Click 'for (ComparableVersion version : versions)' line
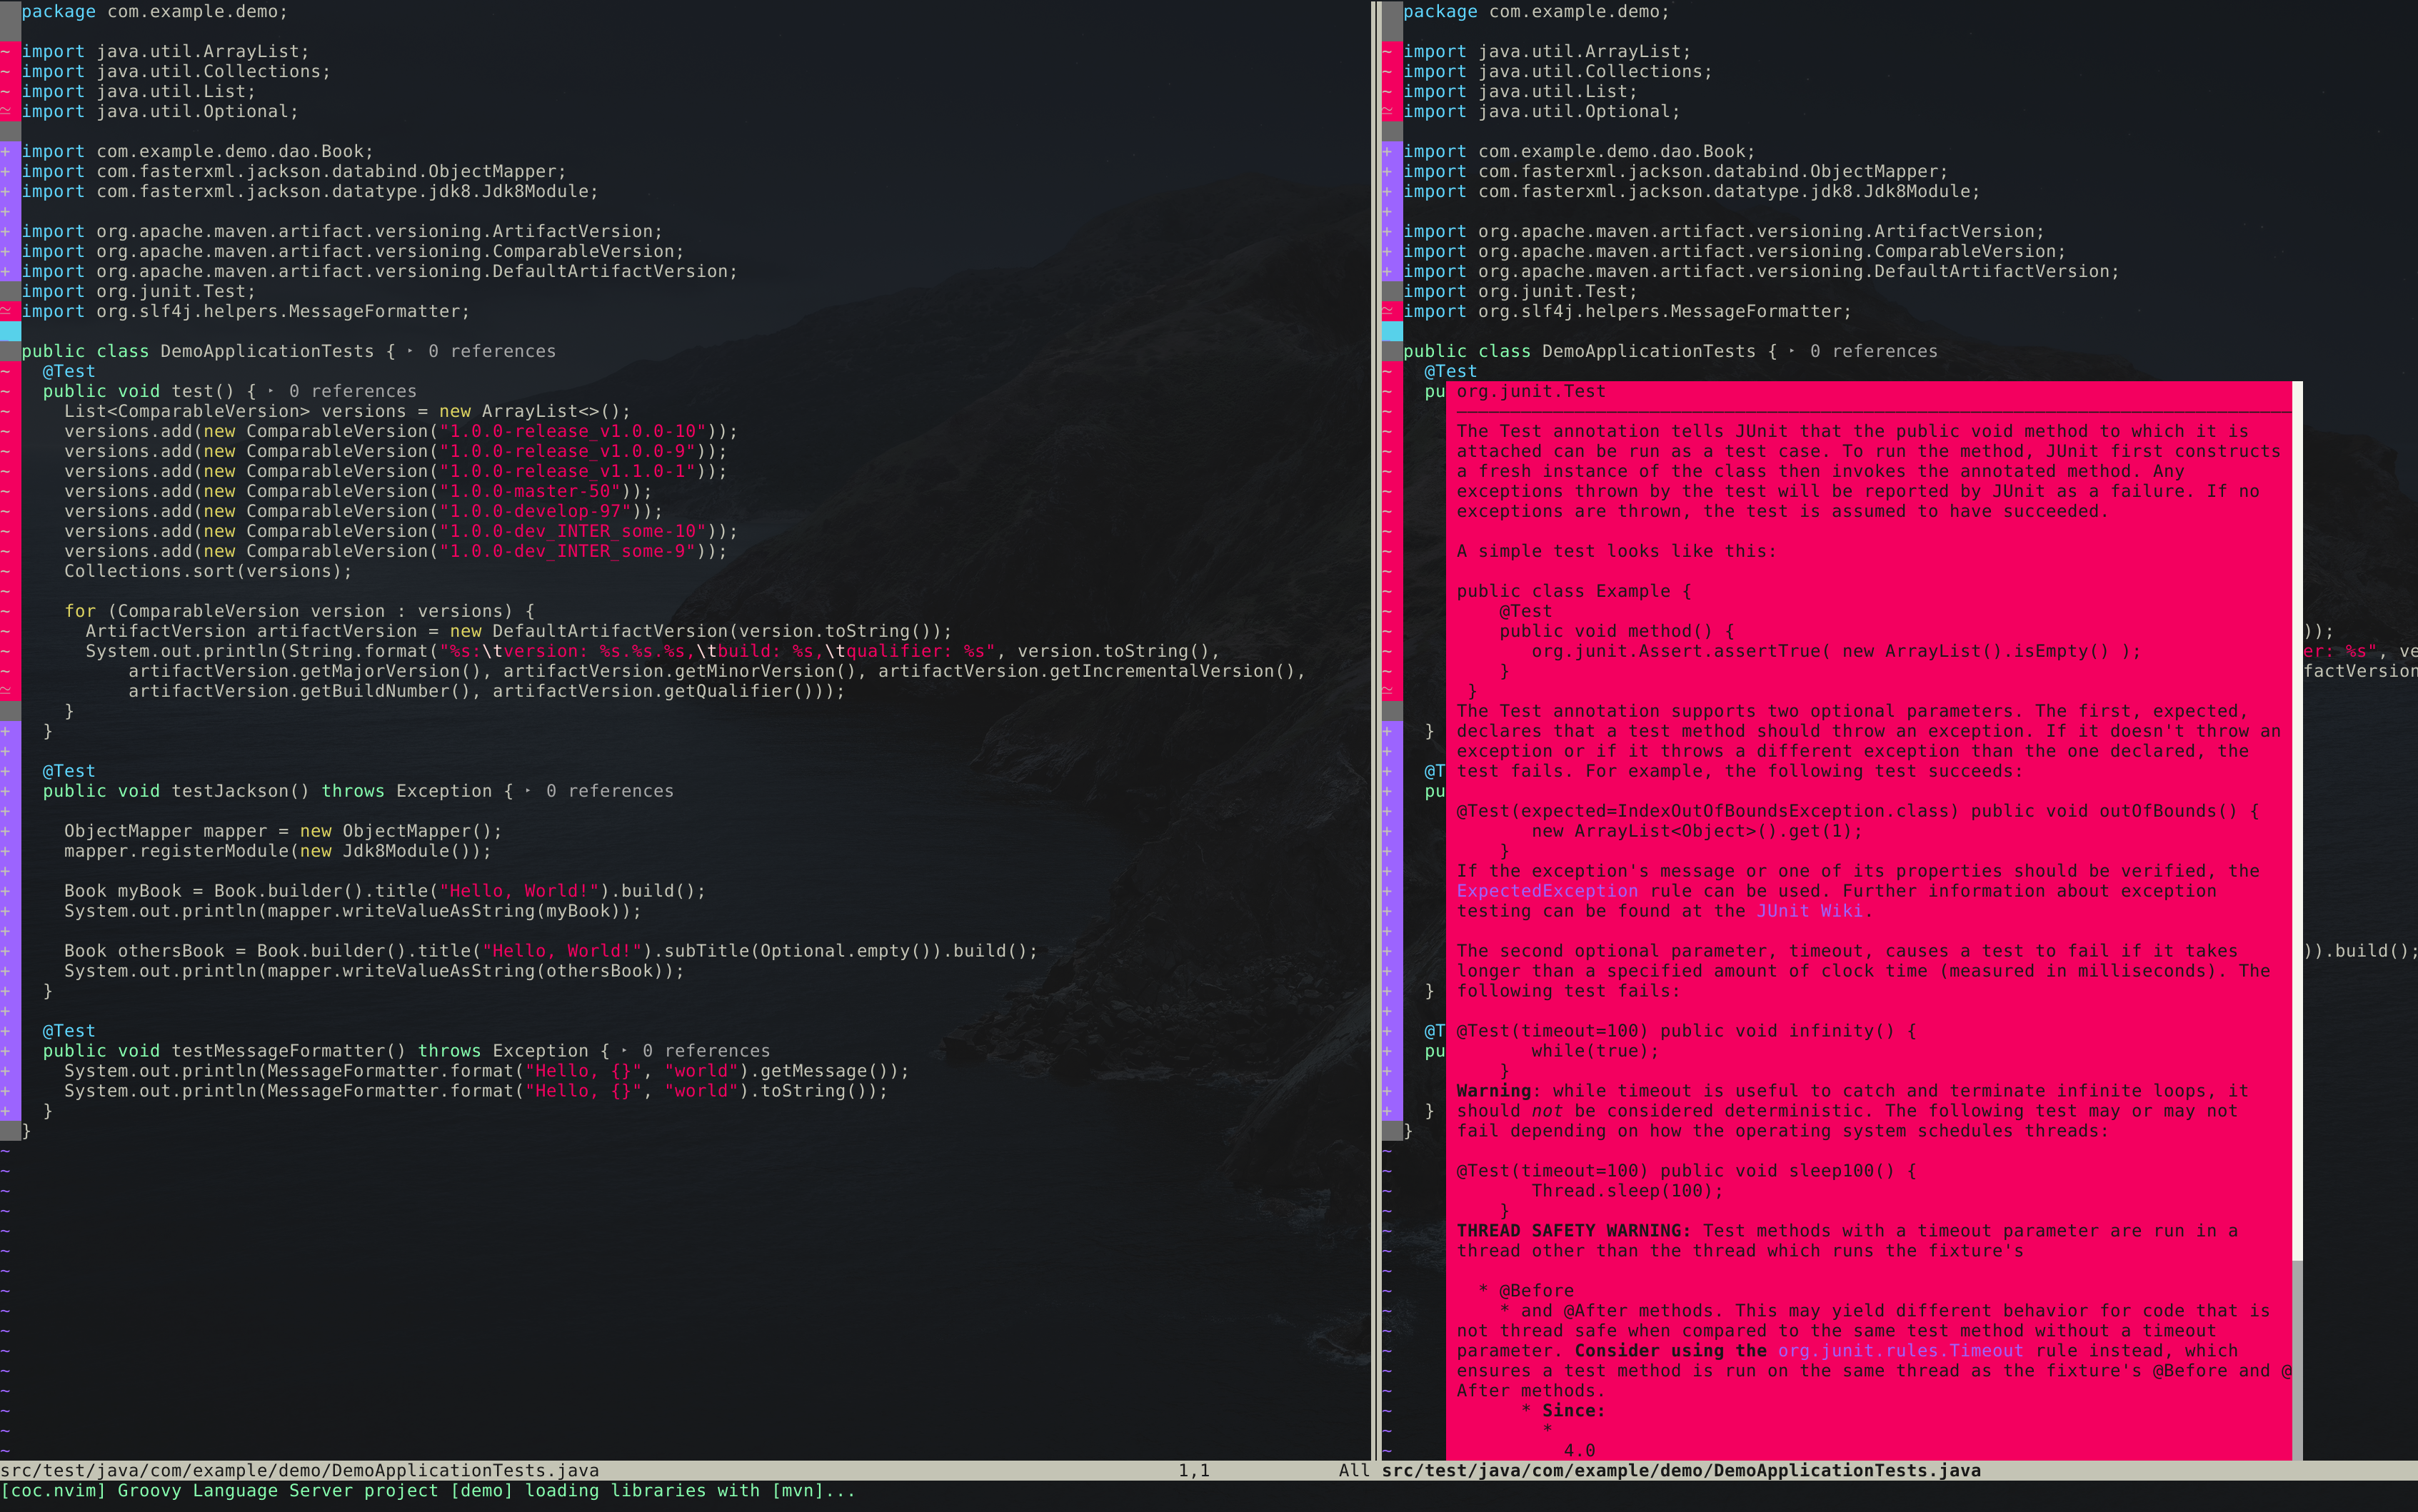2418x1512 pixels. pyautogui.click(x=299, y=611)
